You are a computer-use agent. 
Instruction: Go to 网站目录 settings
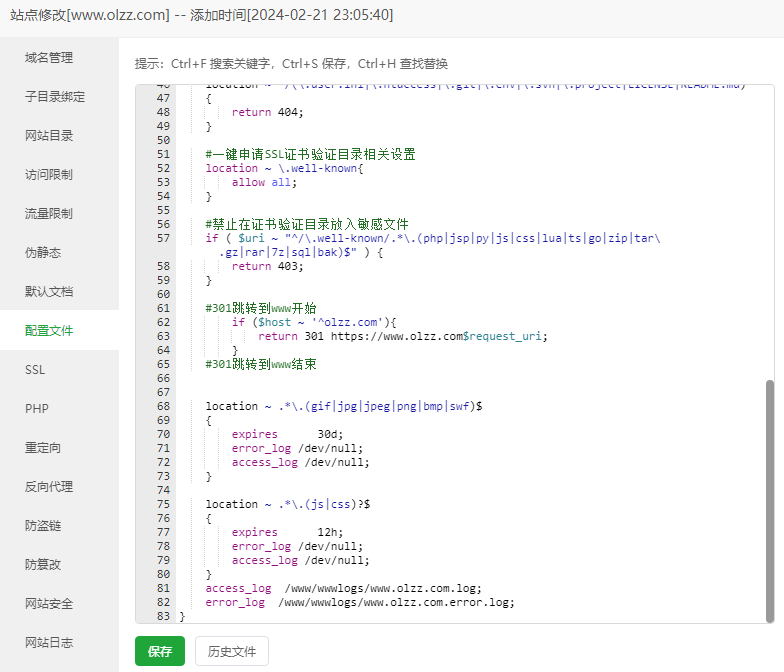[x=49, y=136]
